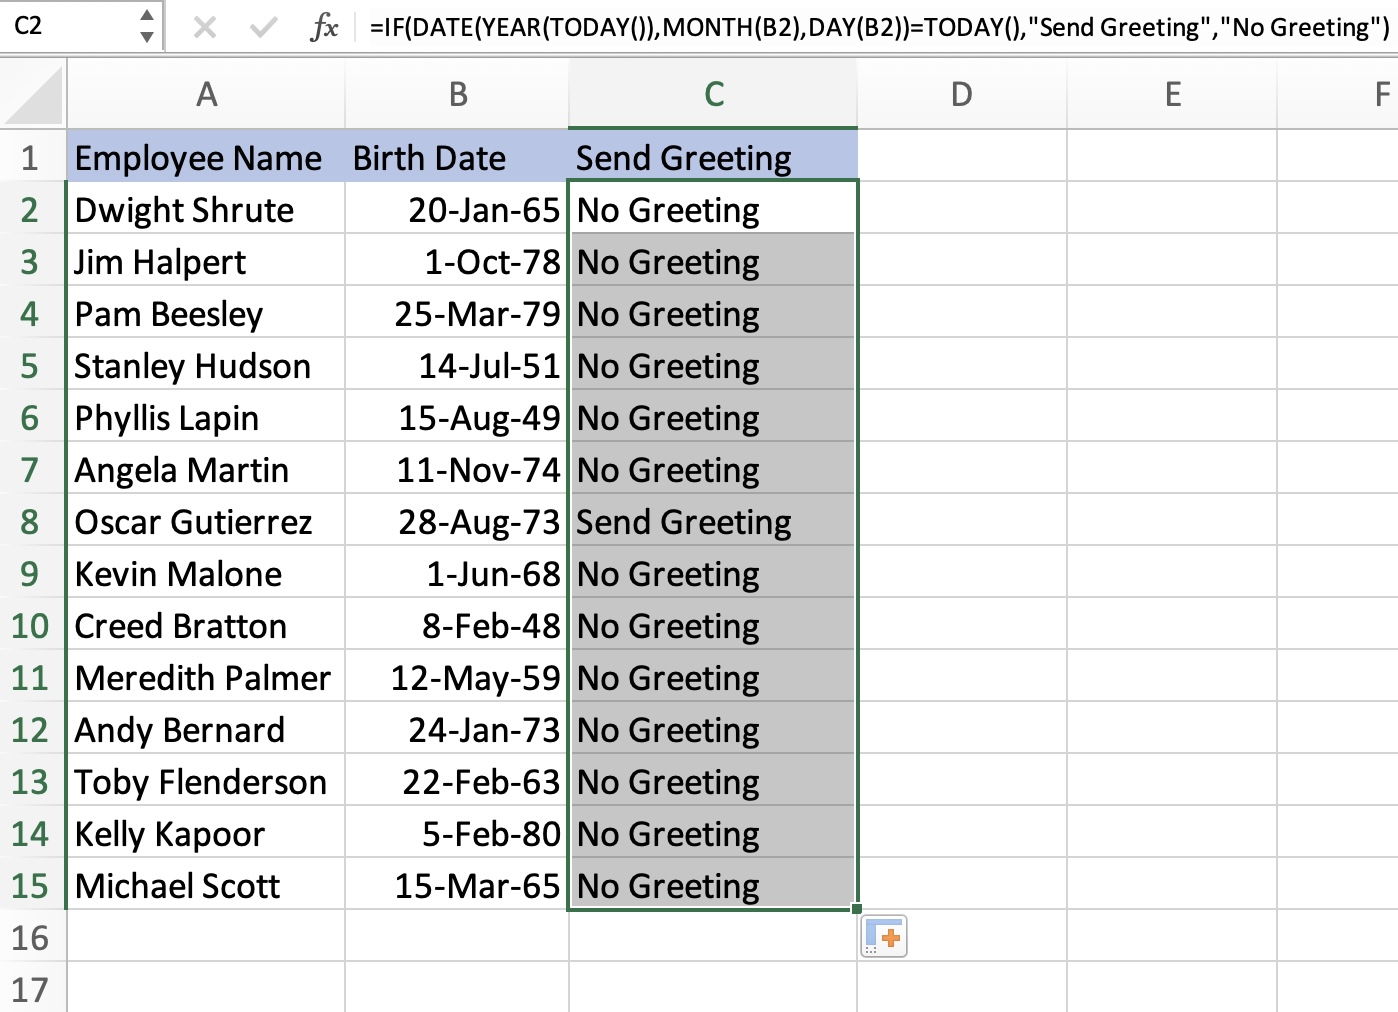Click the No Greeting cell for Angela Martin
Screen dimensions: 1398x1012
[x=713, y=469]
